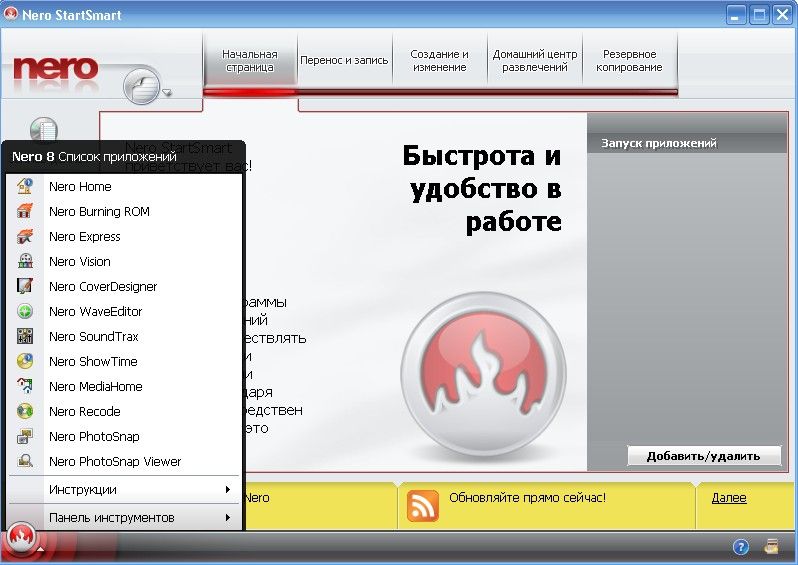The height and width of the screenshot is (565, 798).
Task: Open Nero CoverDesigner entry
Action: pos(125,286)
